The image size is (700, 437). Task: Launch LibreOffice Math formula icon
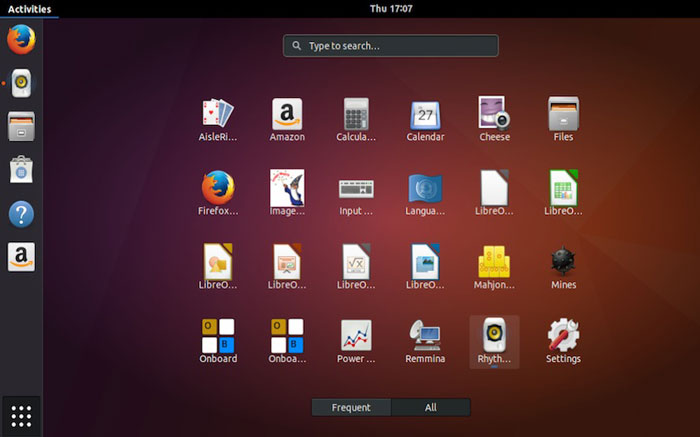356,267
